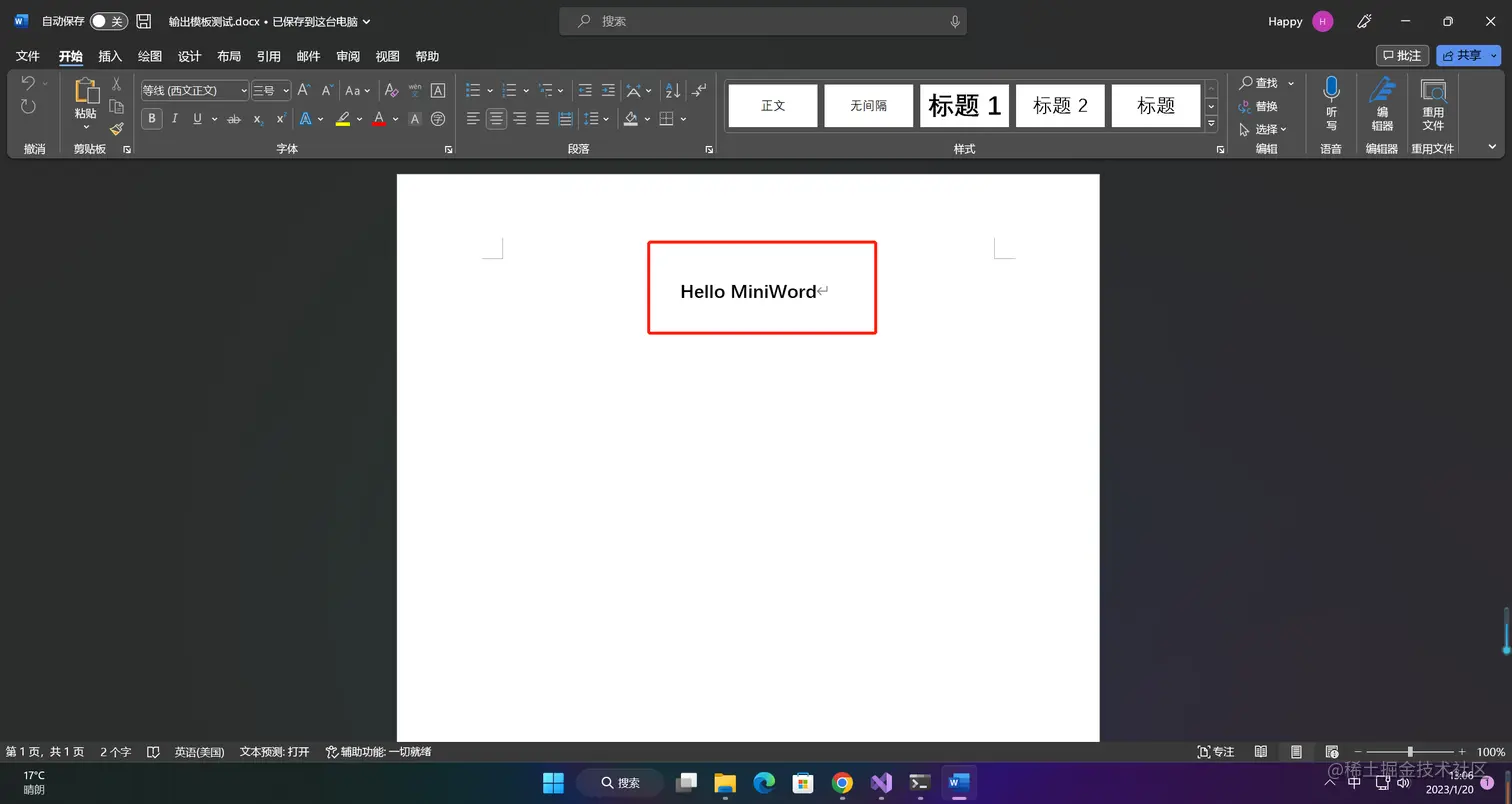The height and width of the screenshot is (804, 1512).
Task: Increase font size with the larger A
Action: coord(305,90)
